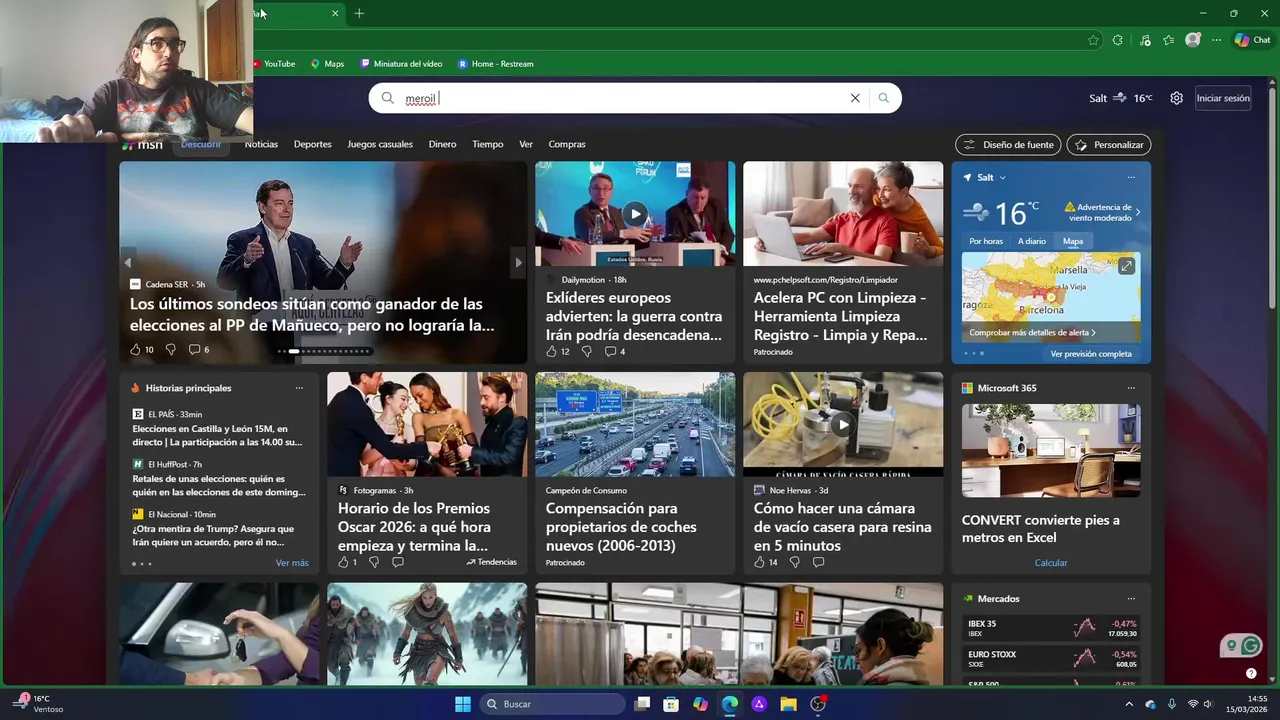Click the search magnifier button in MSN search box
1280x720 pixels.
[x=883, y=98]
